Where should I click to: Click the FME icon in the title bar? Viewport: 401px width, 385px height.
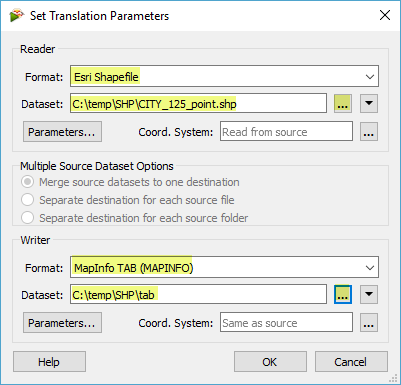pos(17,15)
